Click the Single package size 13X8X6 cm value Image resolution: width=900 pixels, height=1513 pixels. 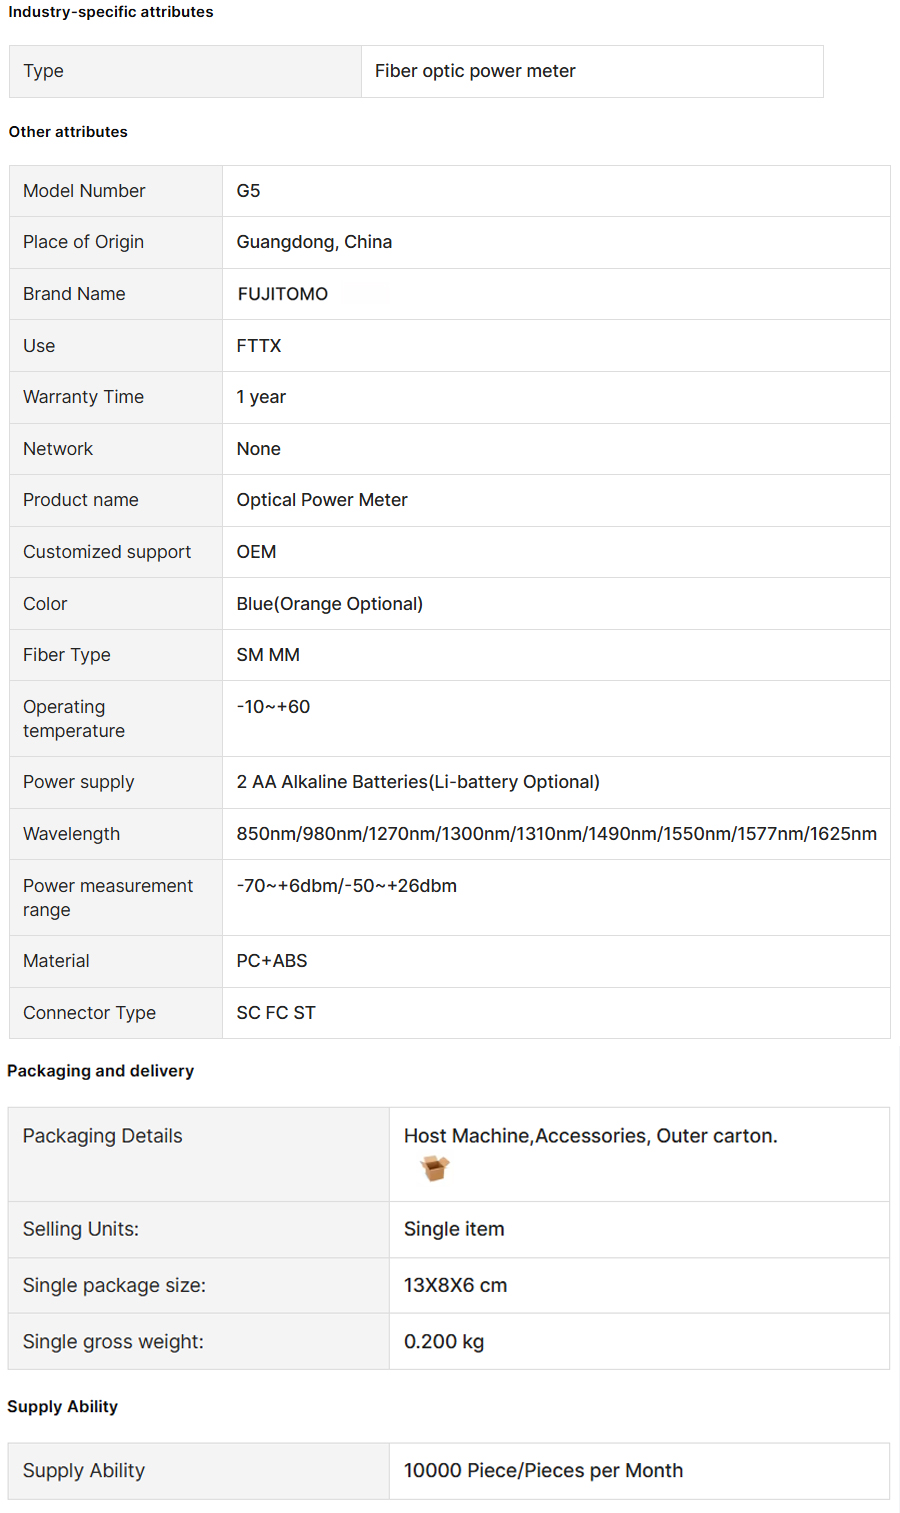[x=455, y=1286]
